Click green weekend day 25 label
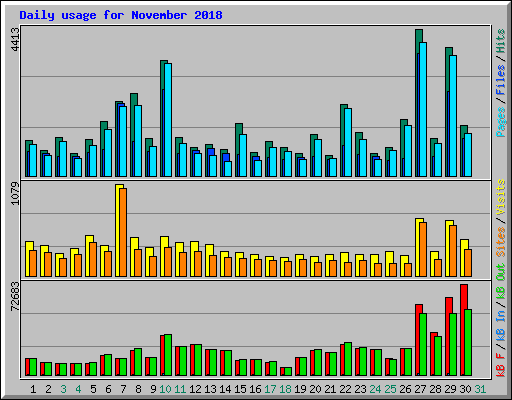Viewport: 512px width, 400px height. [390, 389]
